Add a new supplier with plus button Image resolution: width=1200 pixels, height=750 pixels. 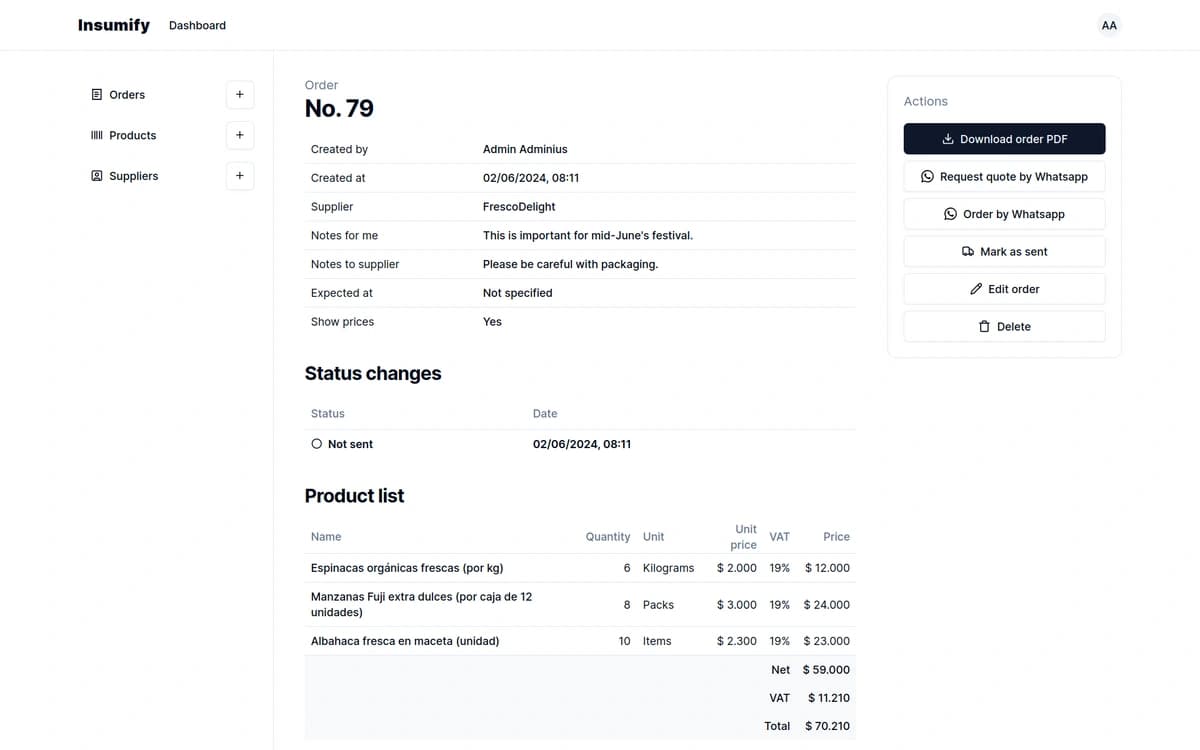(x=240, y=176)
